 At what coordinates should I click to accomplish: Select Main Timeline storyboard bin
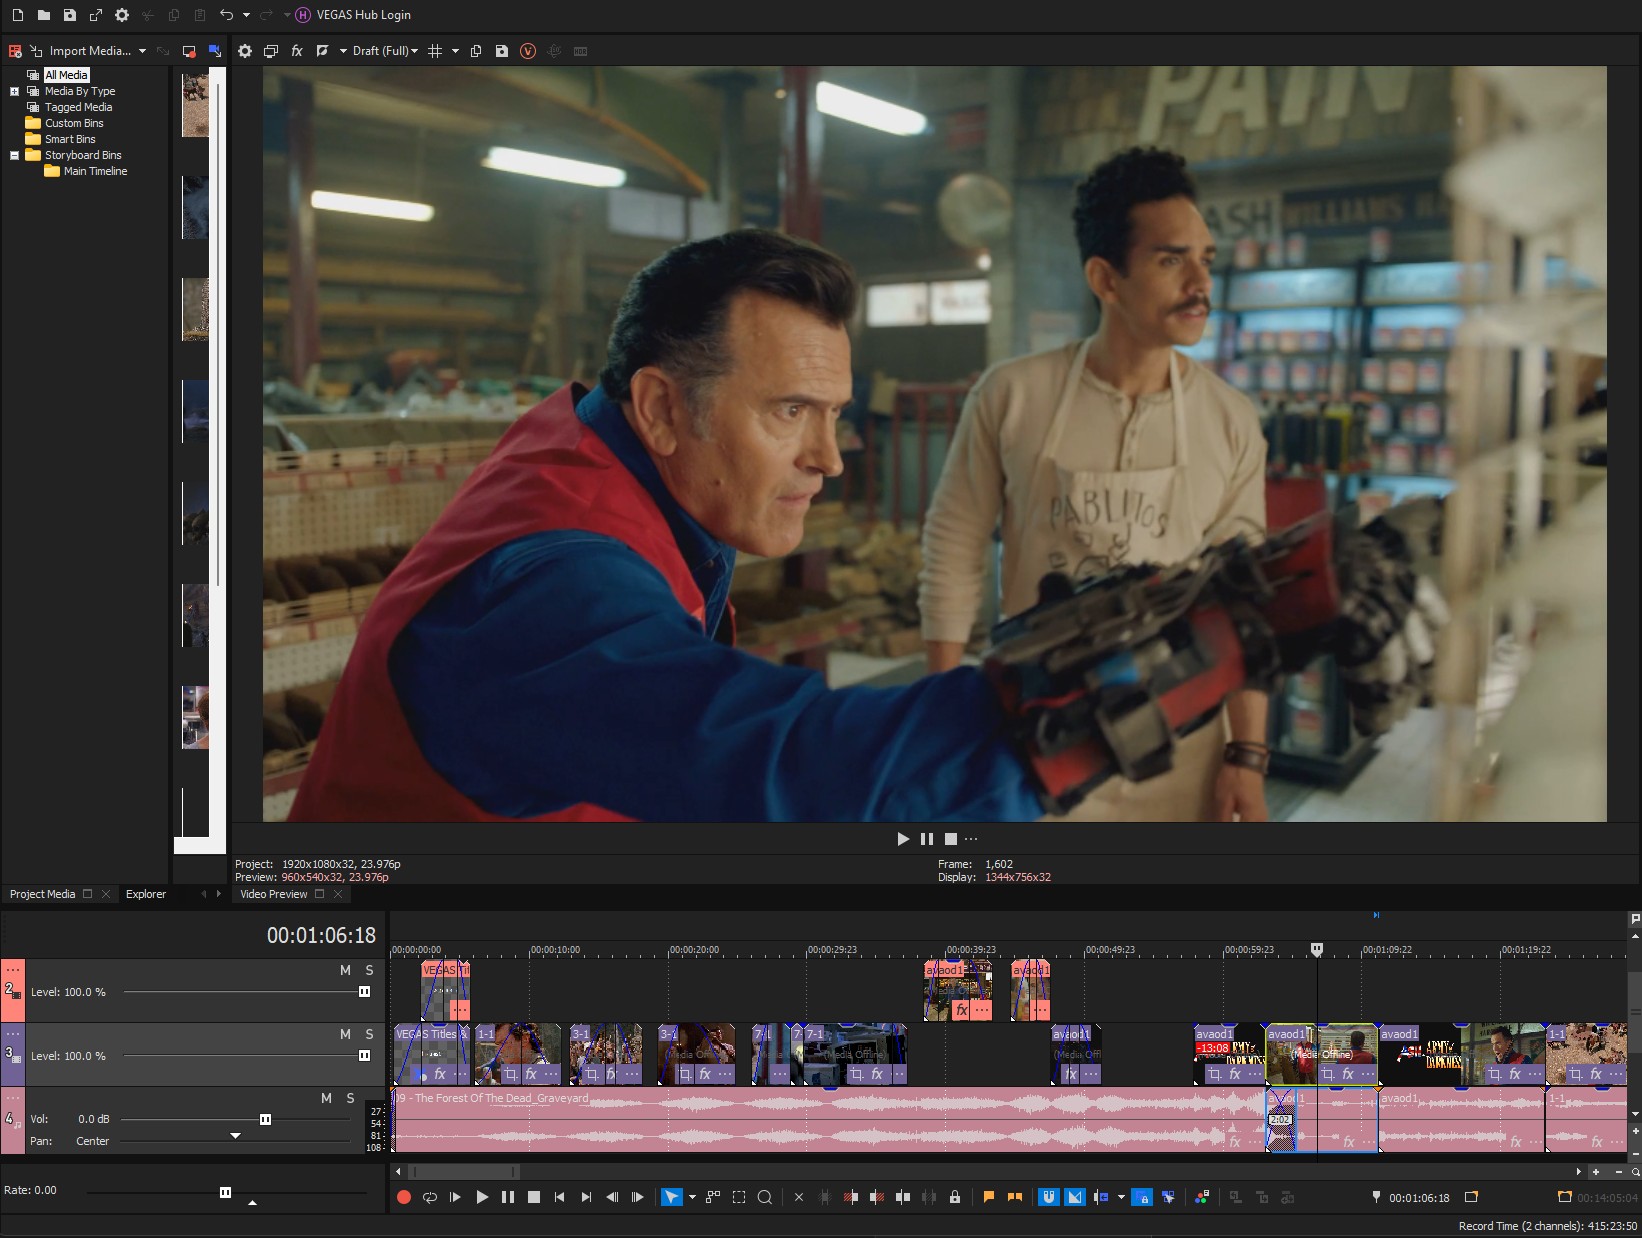[x=95, y=171]
